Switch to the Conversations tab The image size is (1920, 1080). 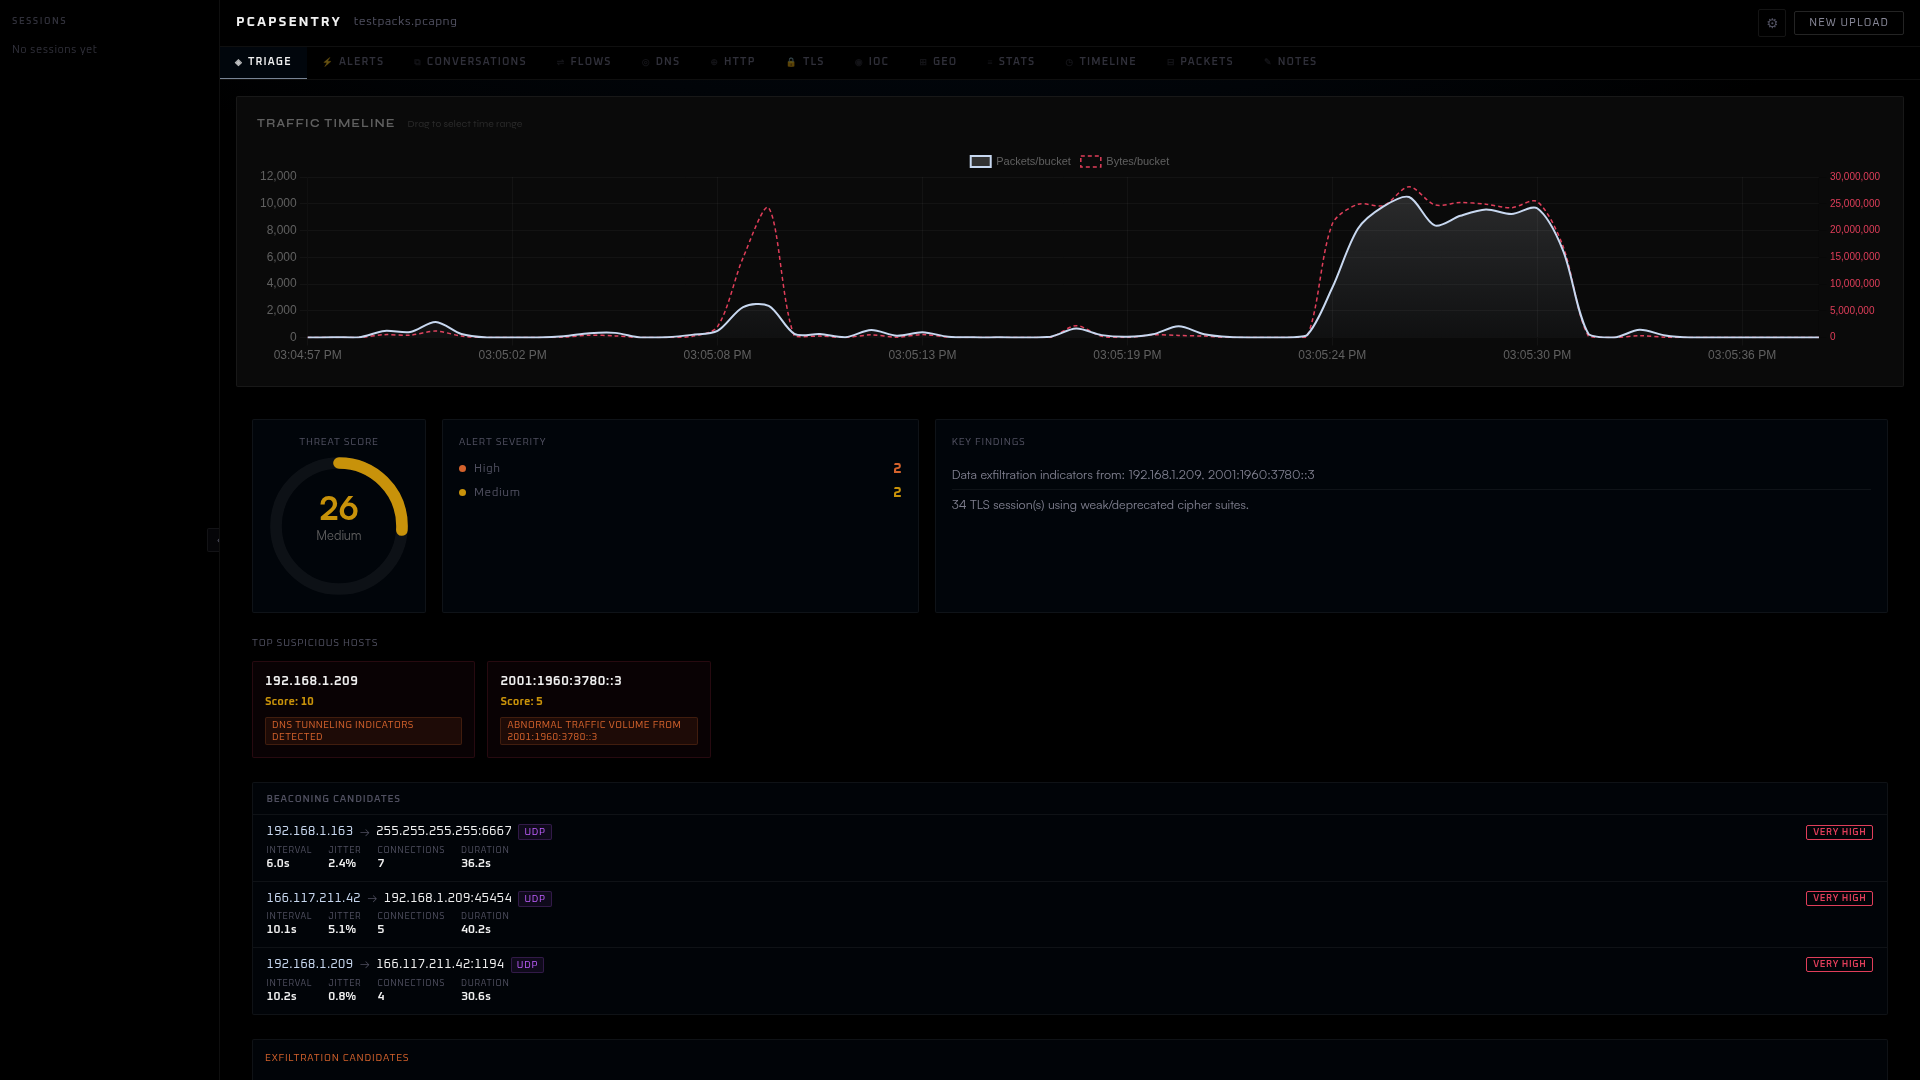pyautogui.click(x=470, y=62)
